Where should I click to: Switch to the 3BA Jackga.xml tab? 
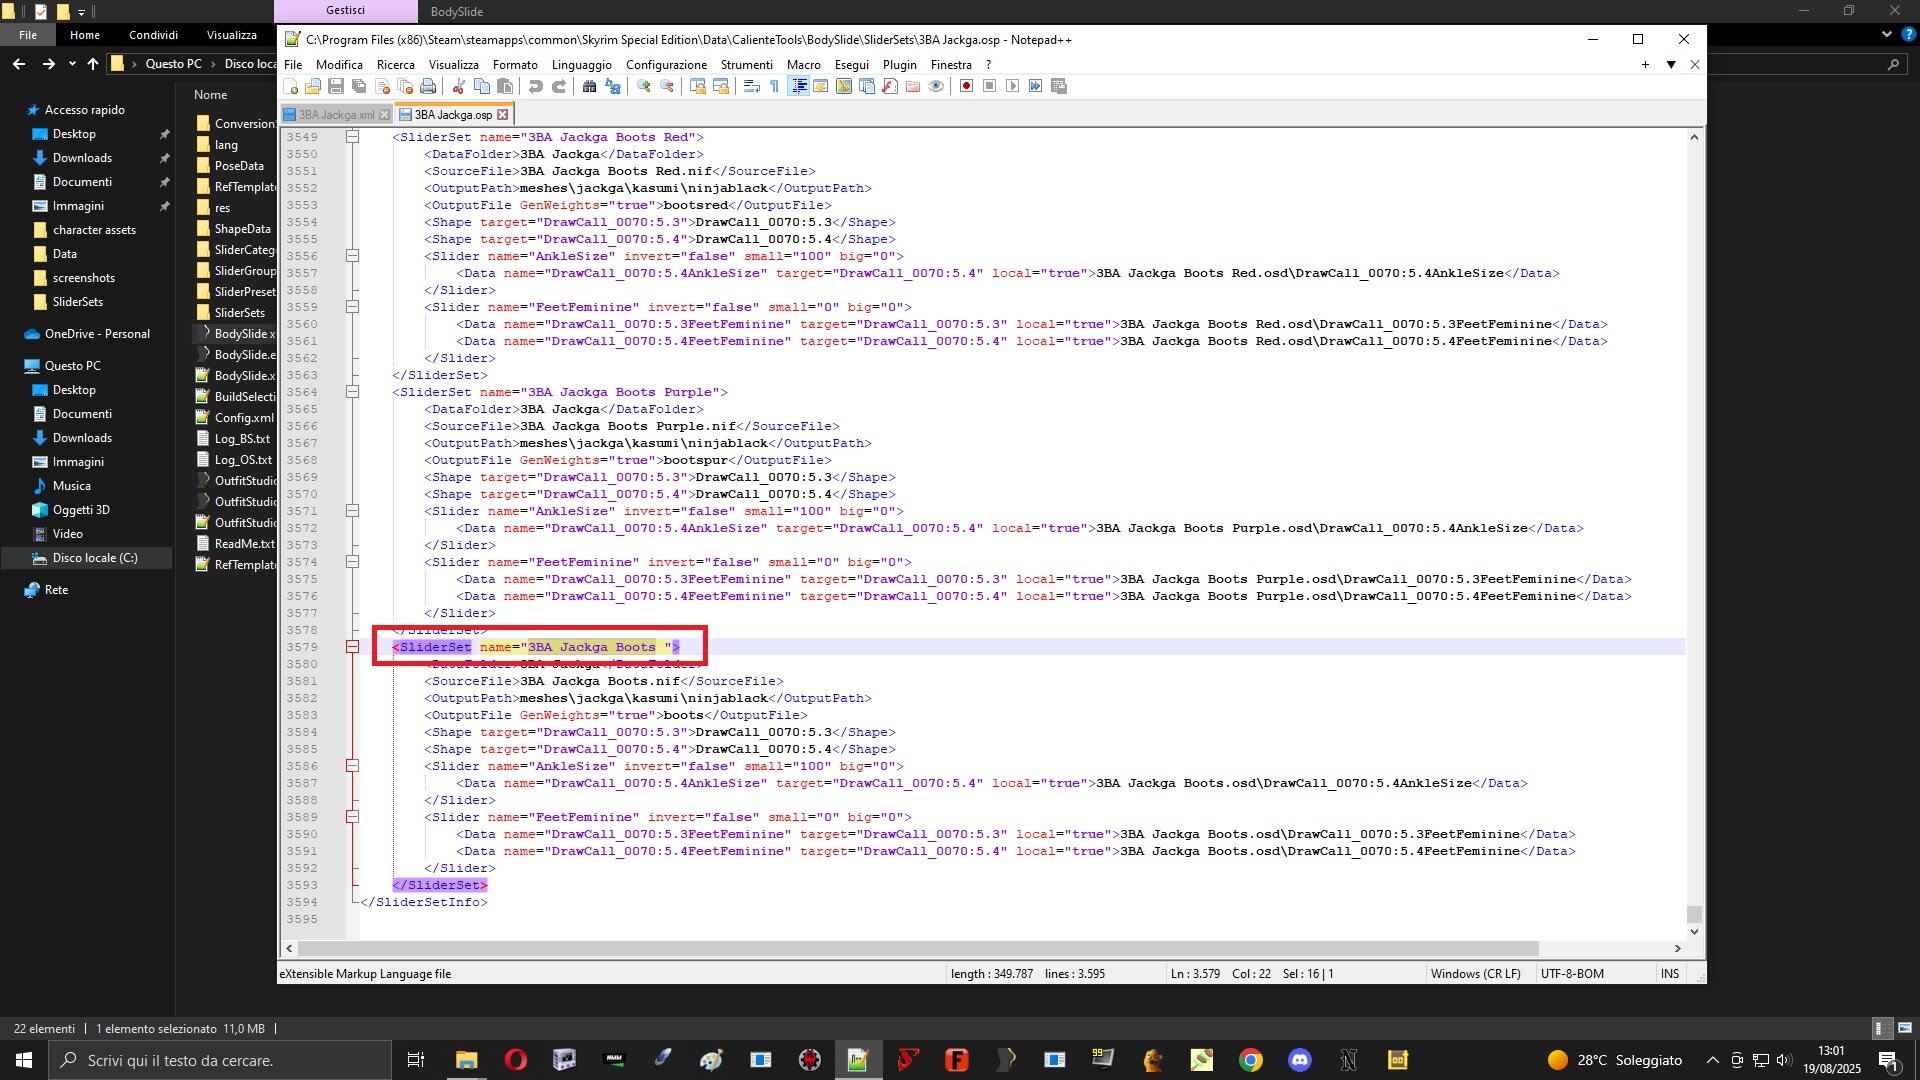click(x=336, y=115)
